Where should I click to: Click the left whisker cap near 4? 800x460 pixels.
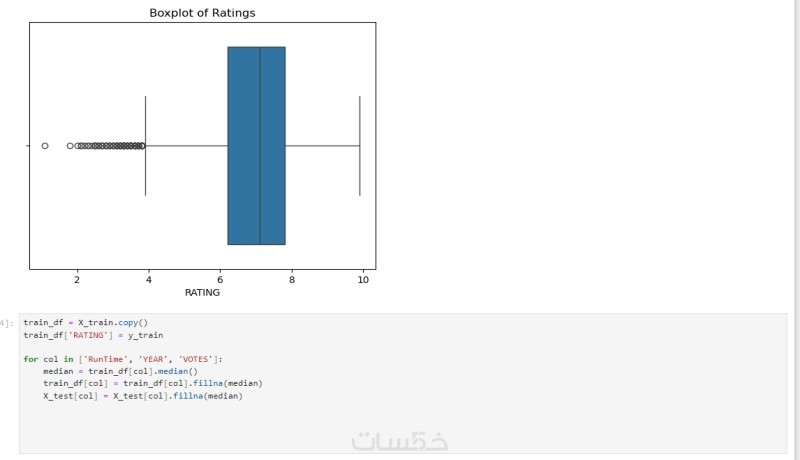tap(146, 146)
